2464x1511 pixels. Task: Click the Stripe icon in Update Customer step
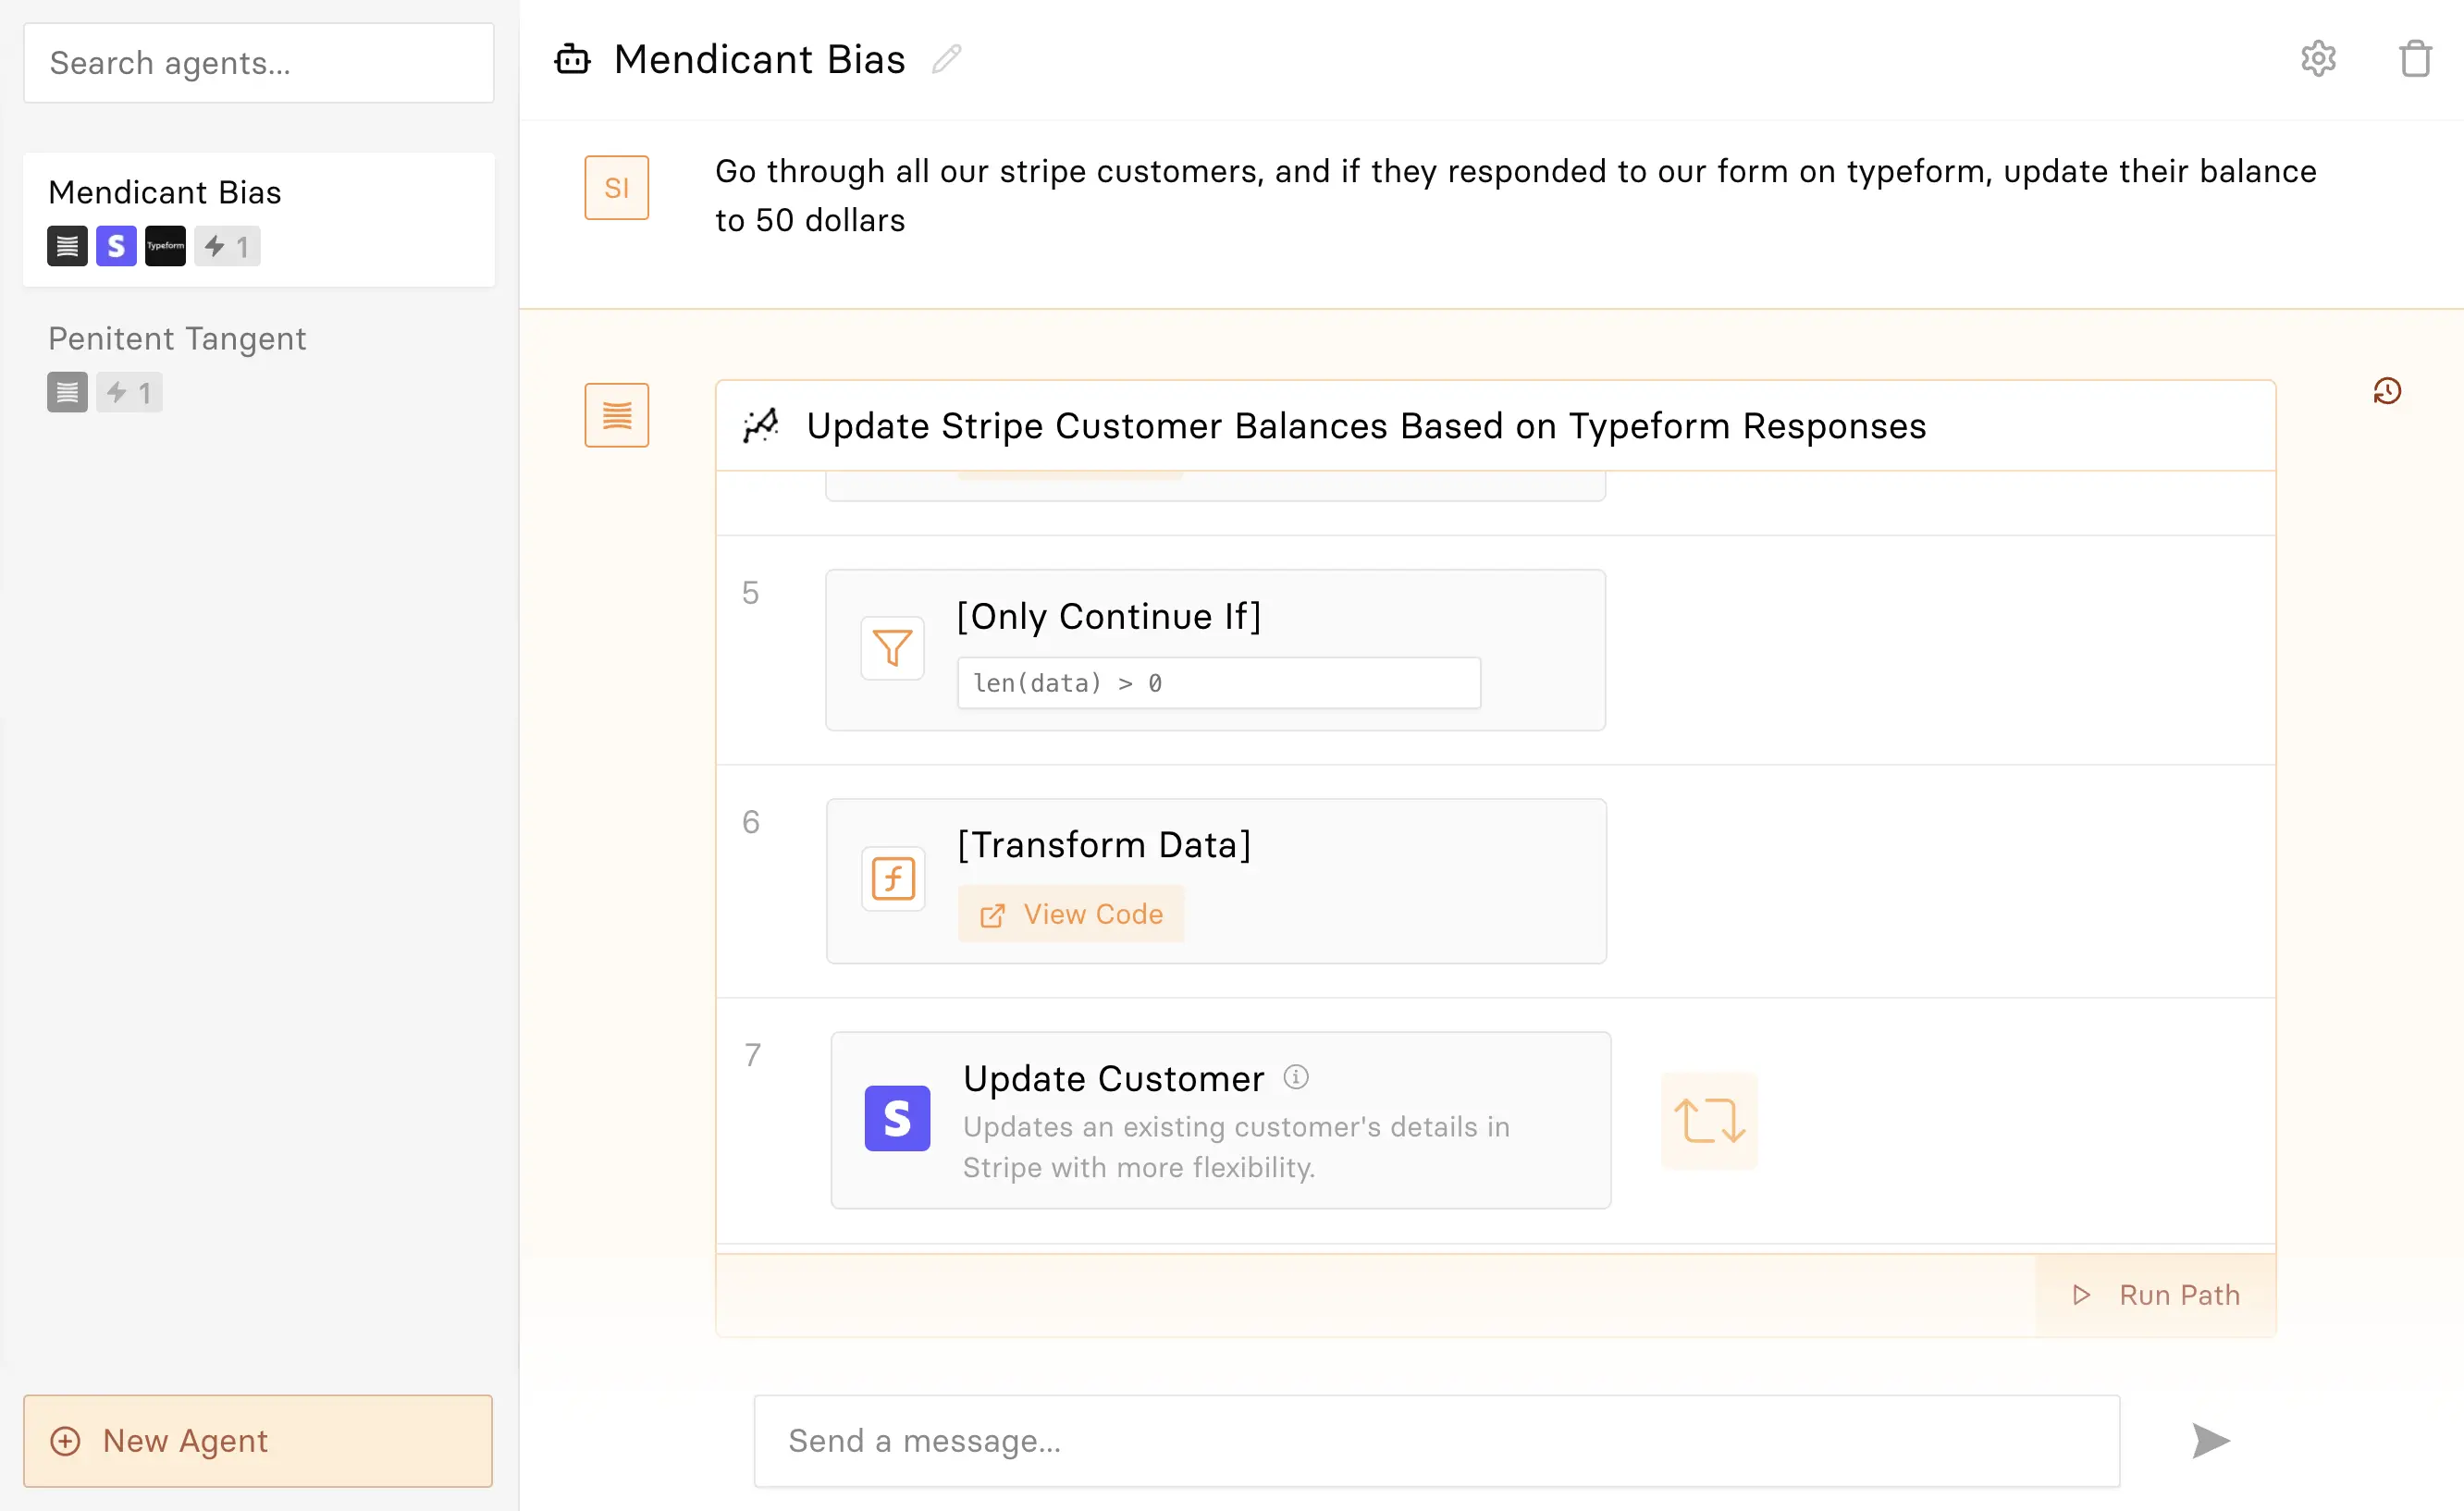[897, 1118]
